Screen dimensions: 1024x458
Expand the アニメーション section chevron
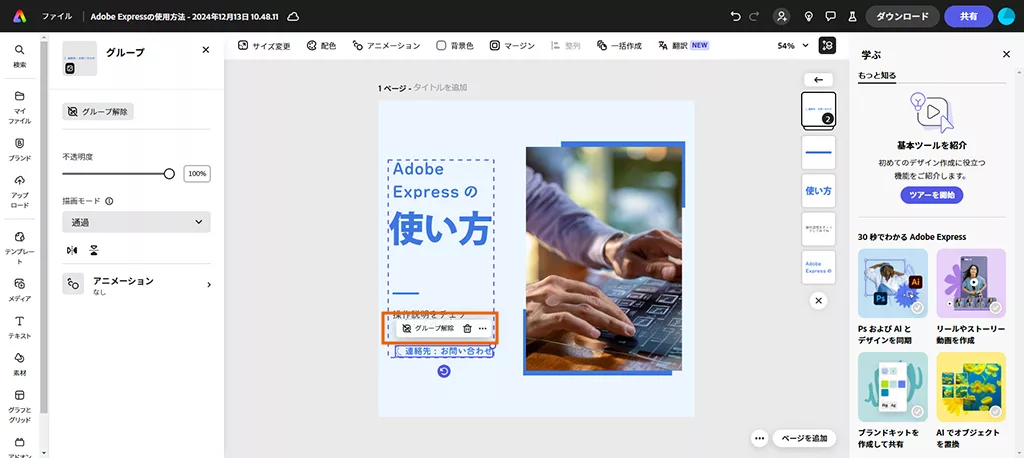[x=208, y=285]
